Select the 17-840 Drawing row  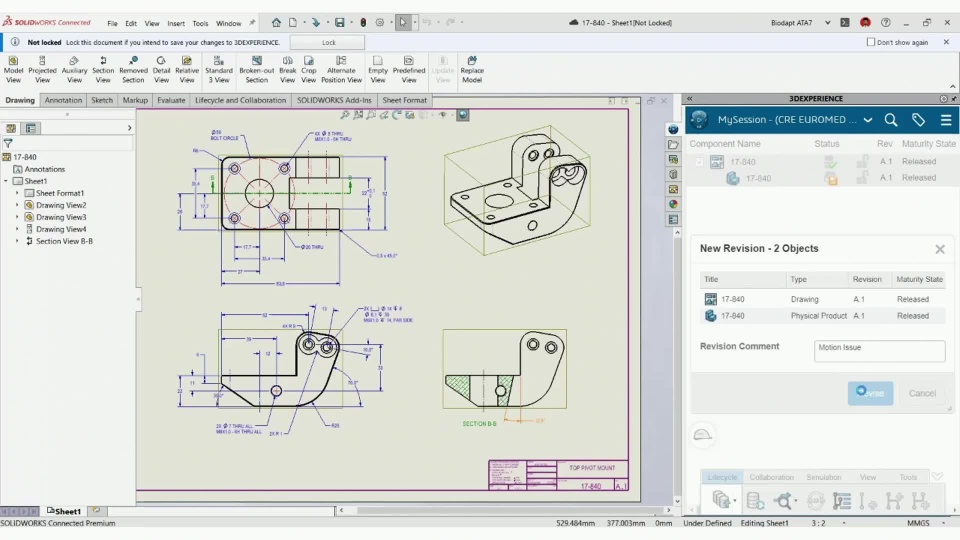(822, 299)
